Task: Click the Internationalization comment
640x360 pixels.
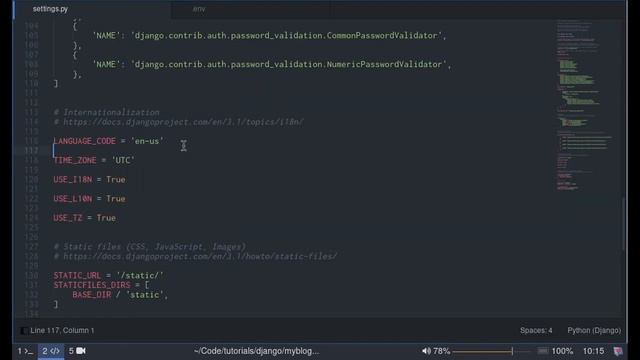Action: click(106, 112)
